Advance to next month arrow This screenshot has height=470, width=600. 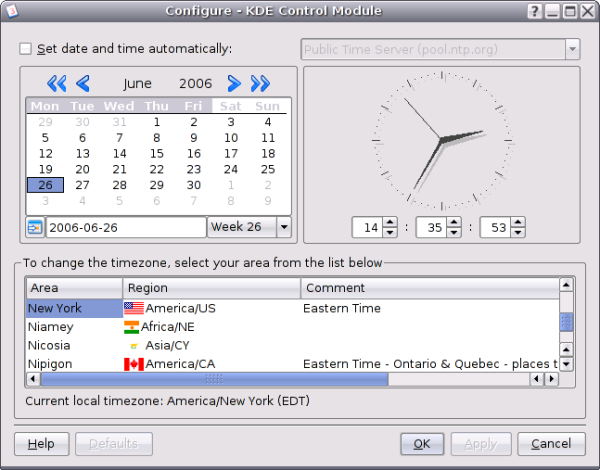click(x=234, y=84)
